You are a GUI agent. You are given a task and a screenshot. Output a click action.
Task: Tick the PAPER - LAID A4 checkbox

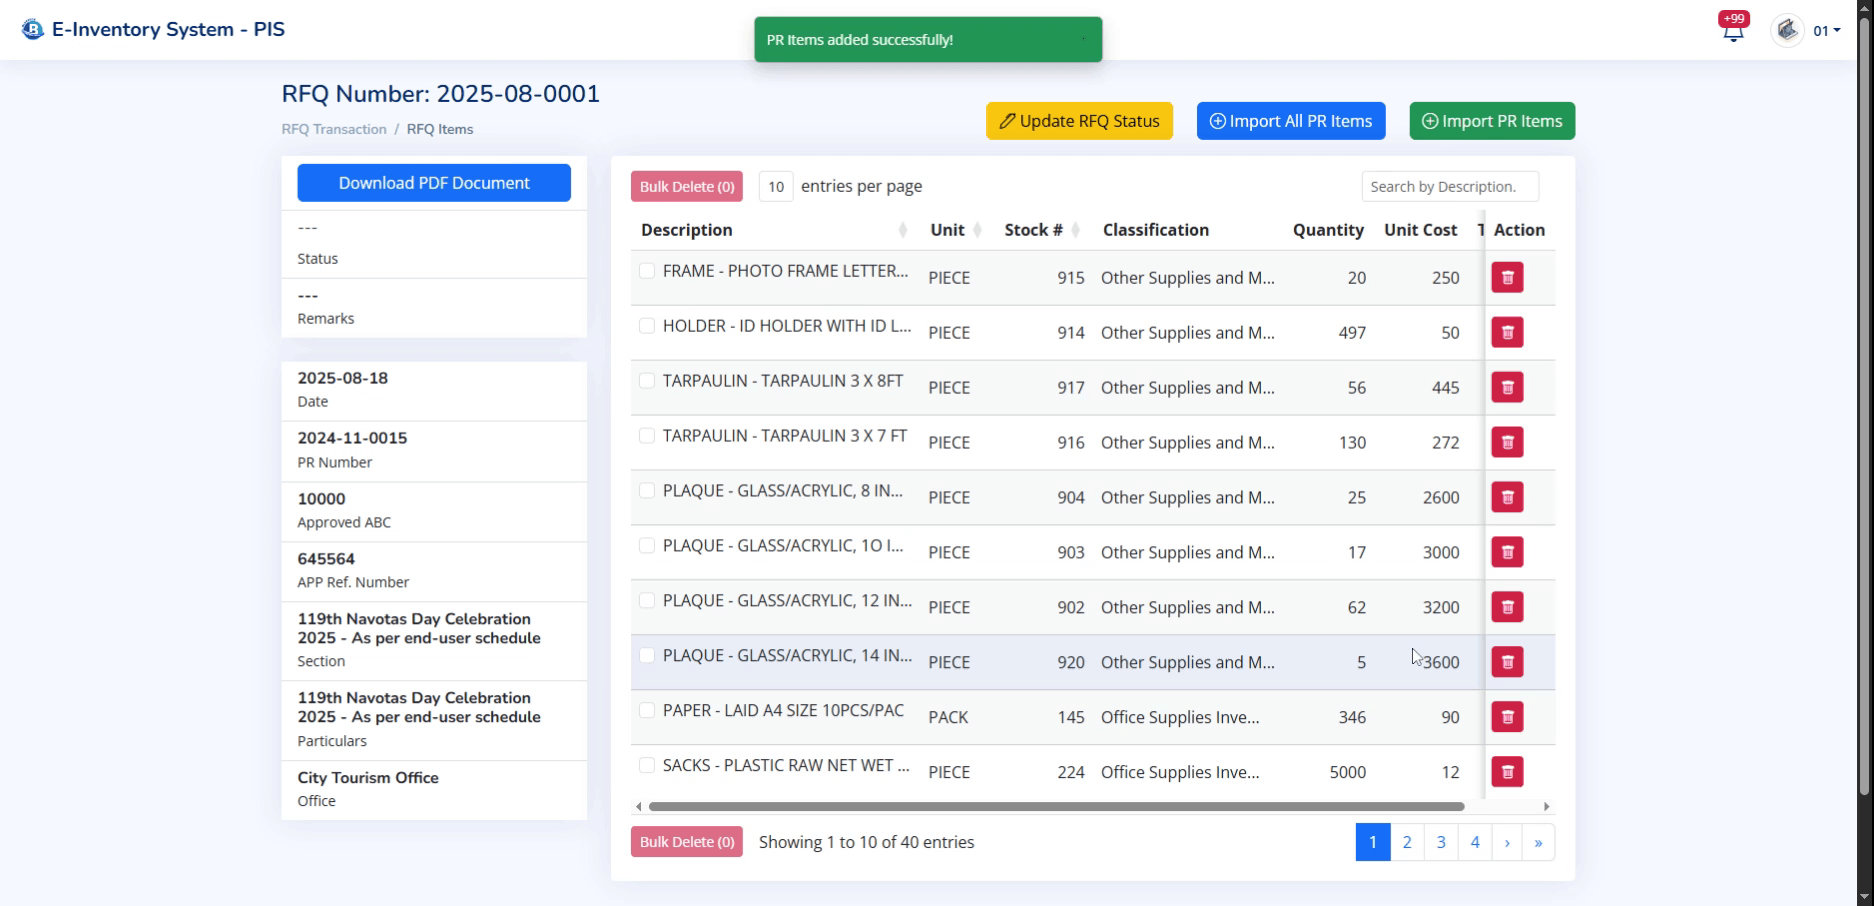(x=647, y=710)
